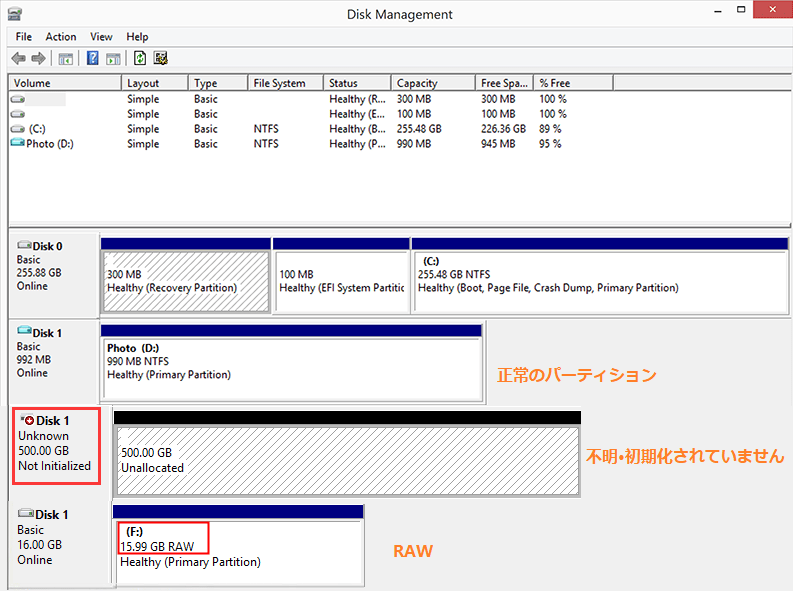The image size is (793, 591).
Task: Click the green Refresh toolbar icon
Action: (140, 59)
